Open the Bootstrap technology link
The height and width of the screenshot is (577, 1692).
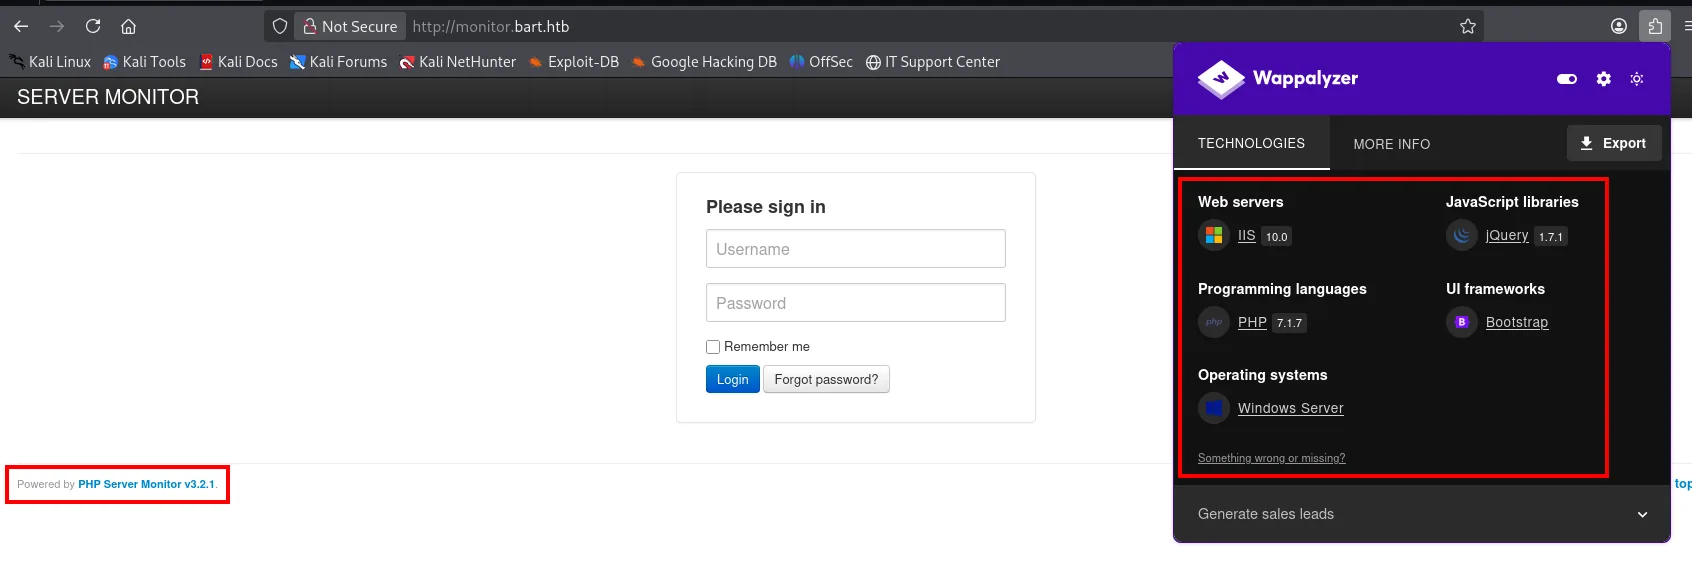click(x=1517, y=322)
